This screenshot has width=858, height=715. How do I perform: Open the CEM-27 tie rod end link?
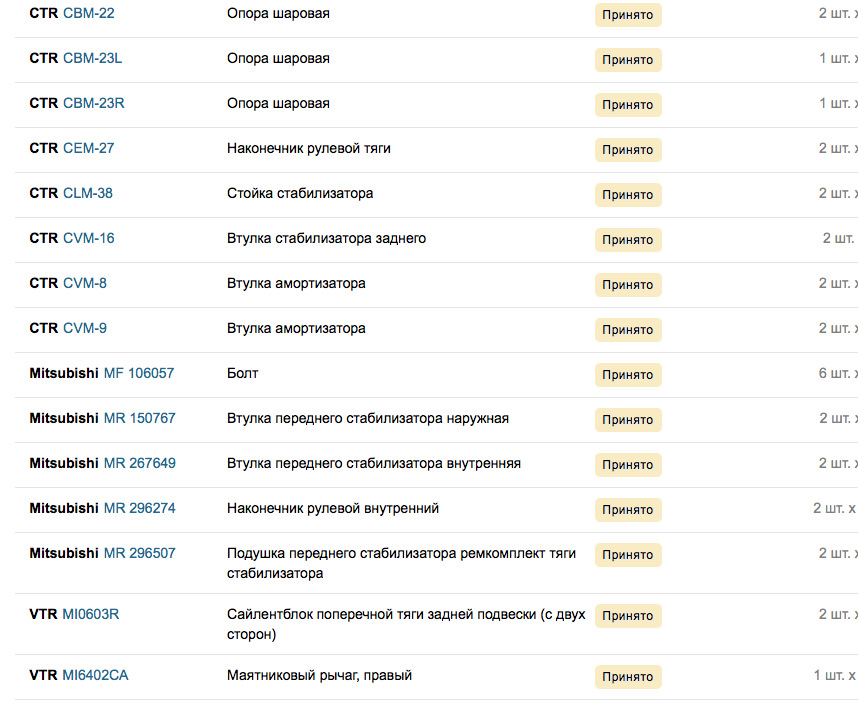(x=88, y=149)
